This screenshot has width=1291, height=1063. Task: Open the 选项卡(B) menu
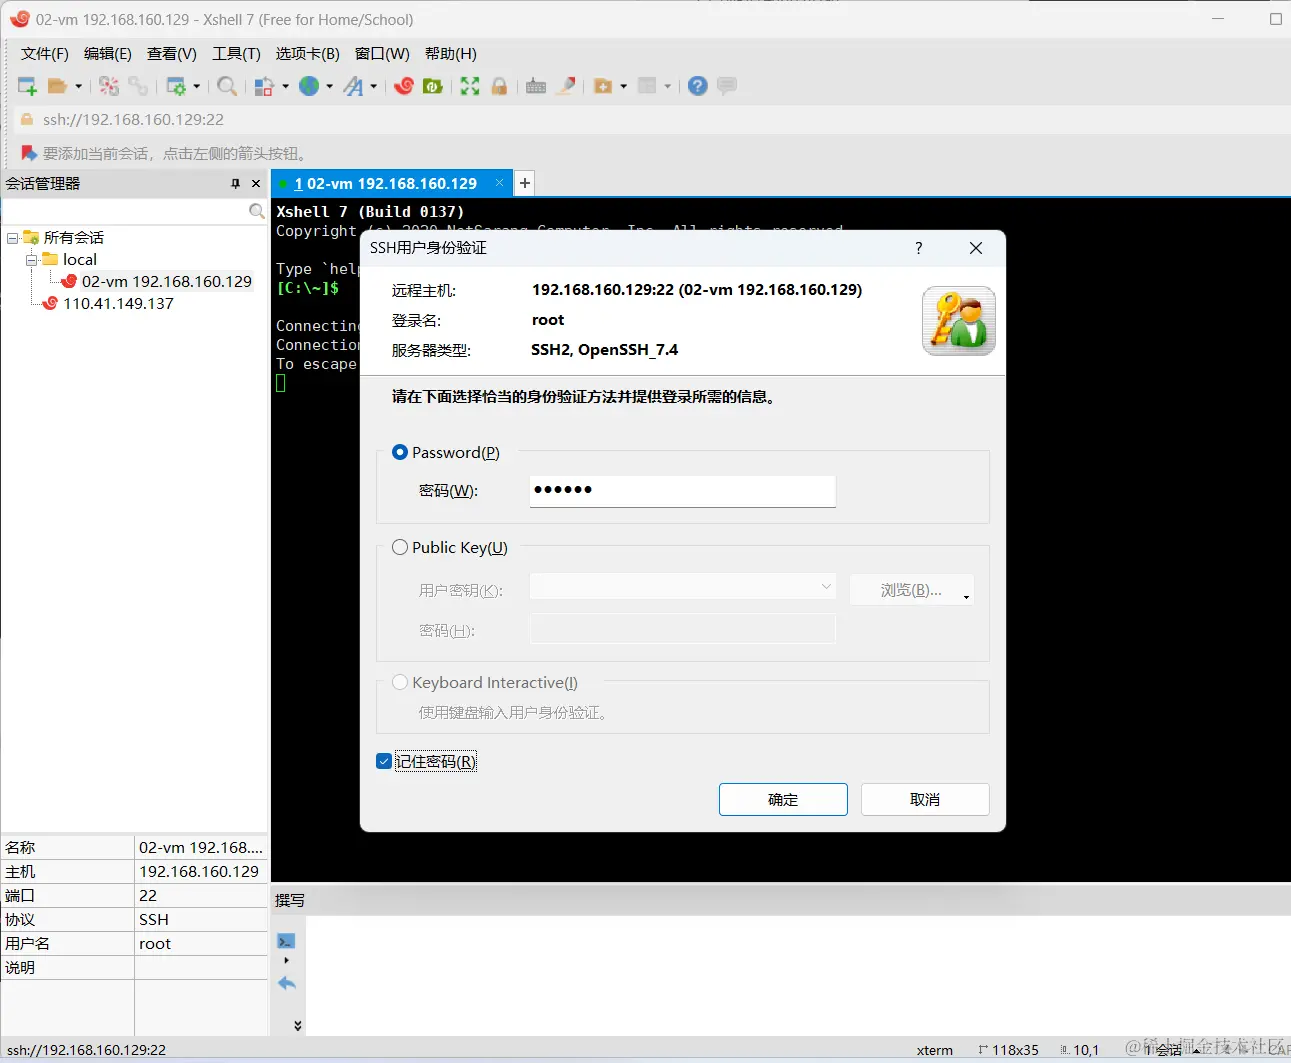point(308,54)
